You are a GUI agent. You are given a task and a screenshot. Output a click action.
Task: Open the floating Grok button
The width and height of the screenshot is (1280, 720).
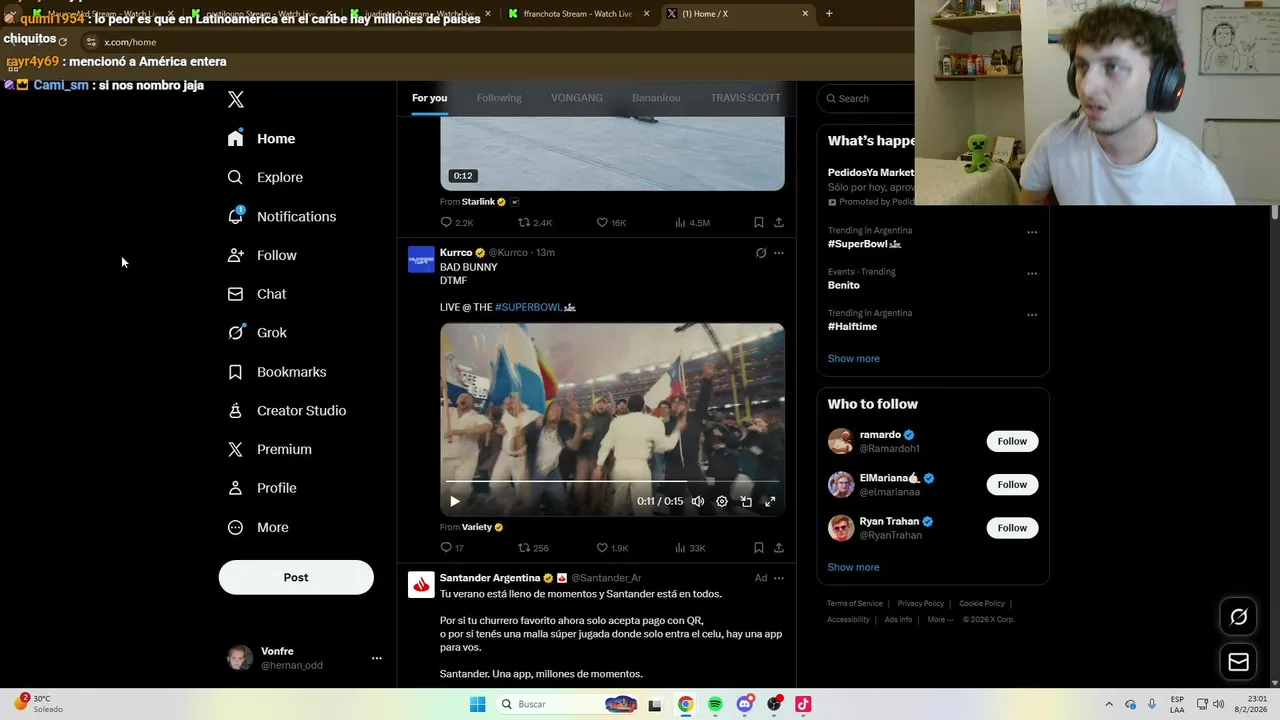point(1238,617)
